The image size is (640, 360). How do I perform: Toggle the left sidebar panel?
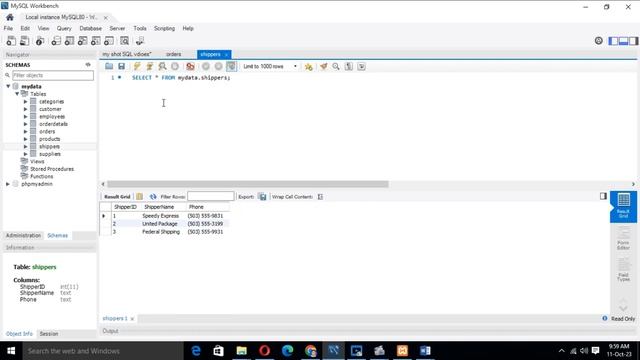coord(613,41)
